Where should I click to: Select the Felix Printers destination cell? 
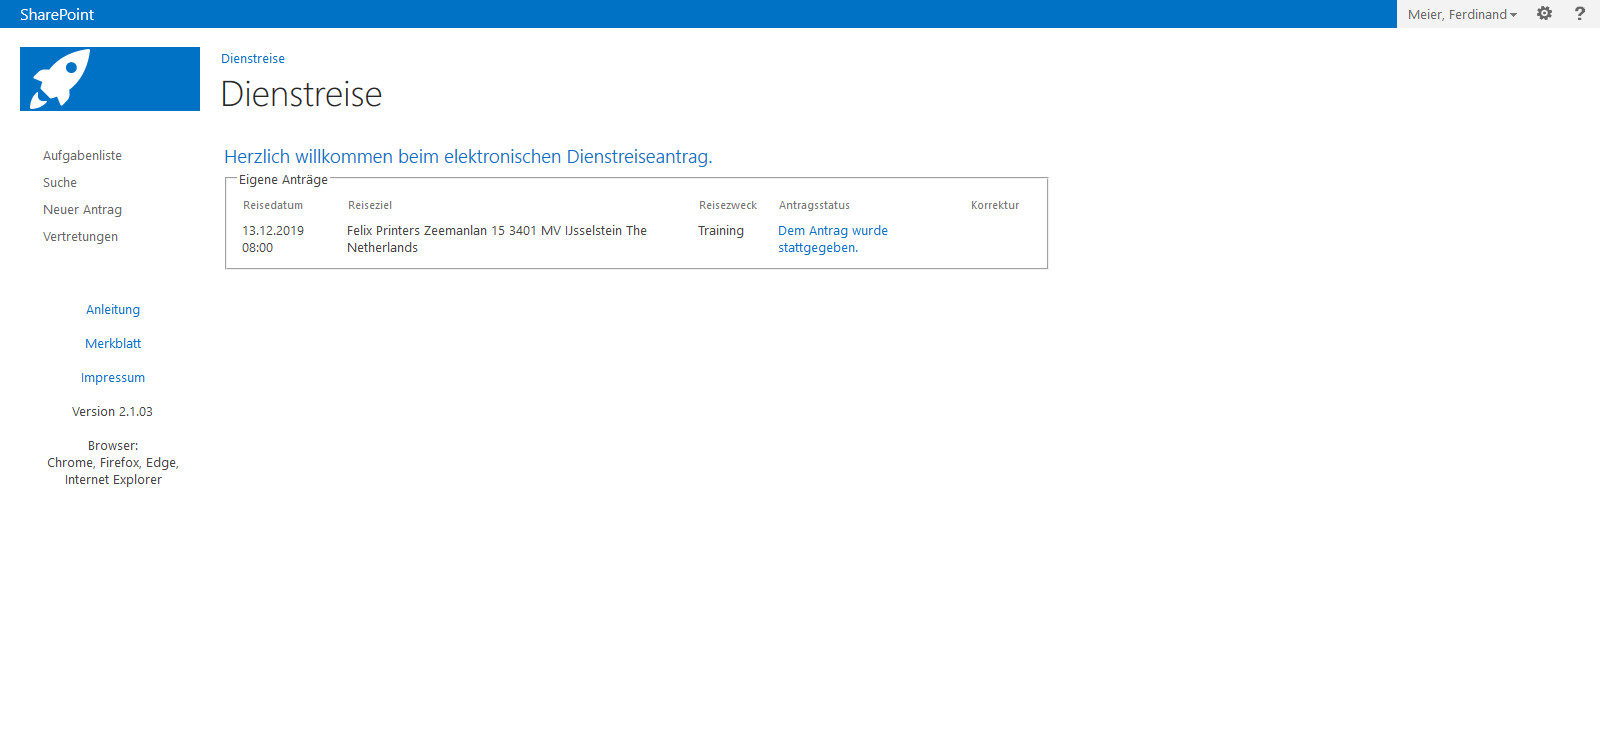tap(496, 239)
